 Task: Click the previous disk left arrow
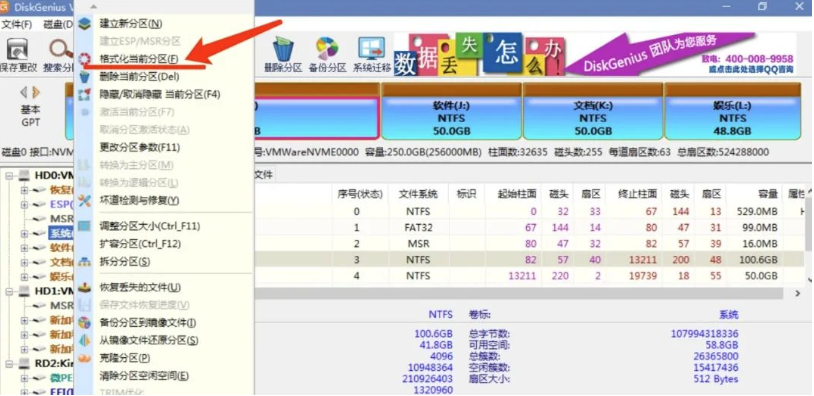[x=23, y=93]
